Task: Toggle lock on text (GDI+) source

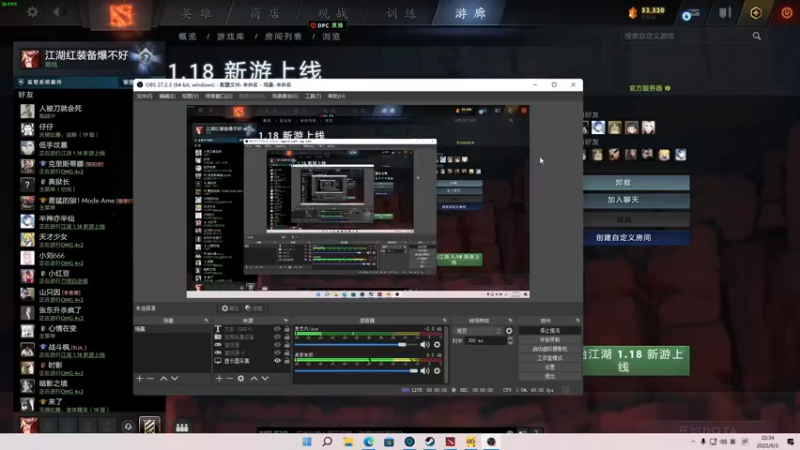Action: pos(287,329)
